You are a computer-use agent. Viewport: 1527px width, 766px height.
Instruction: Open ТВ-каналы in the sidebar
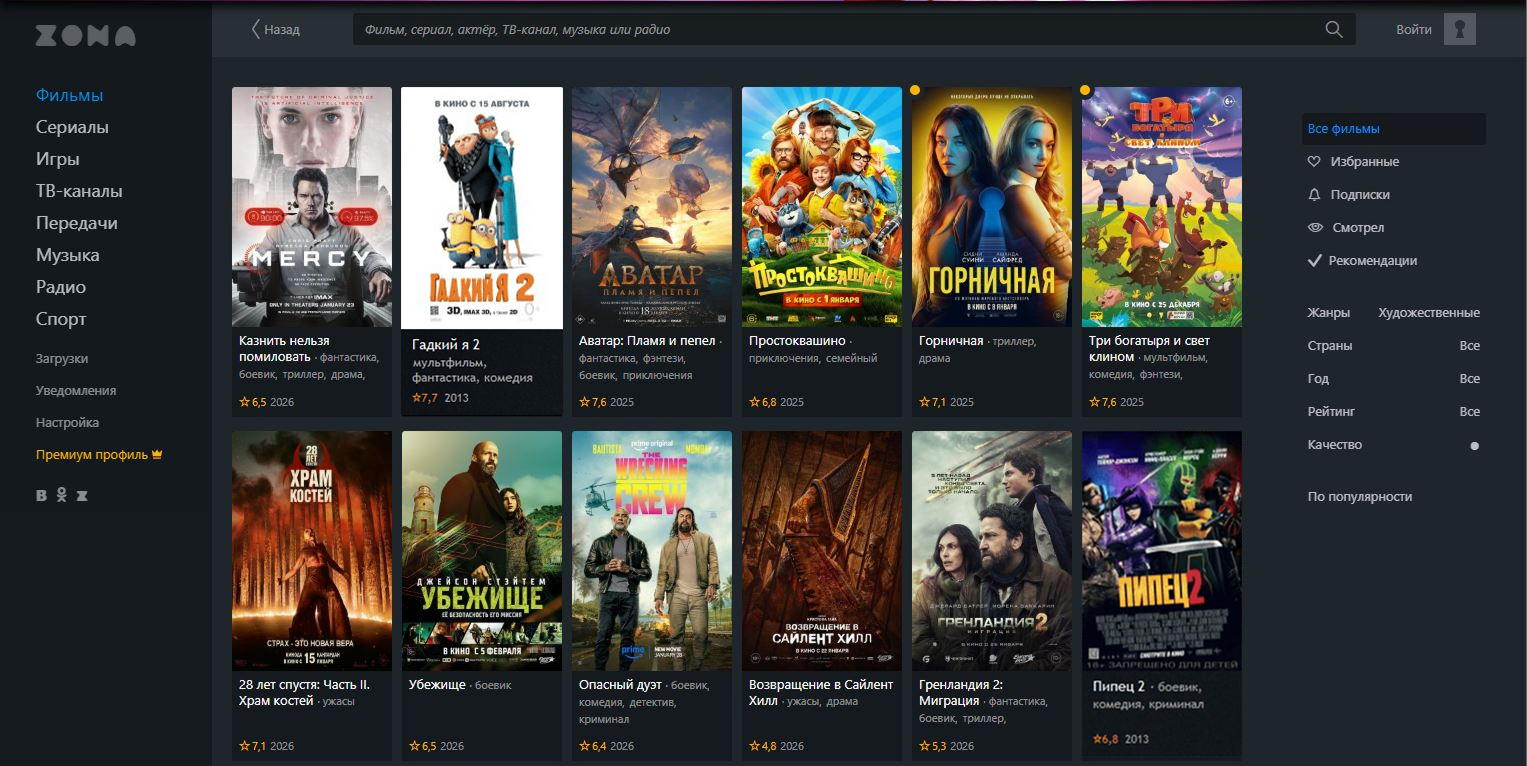point(79,192)
